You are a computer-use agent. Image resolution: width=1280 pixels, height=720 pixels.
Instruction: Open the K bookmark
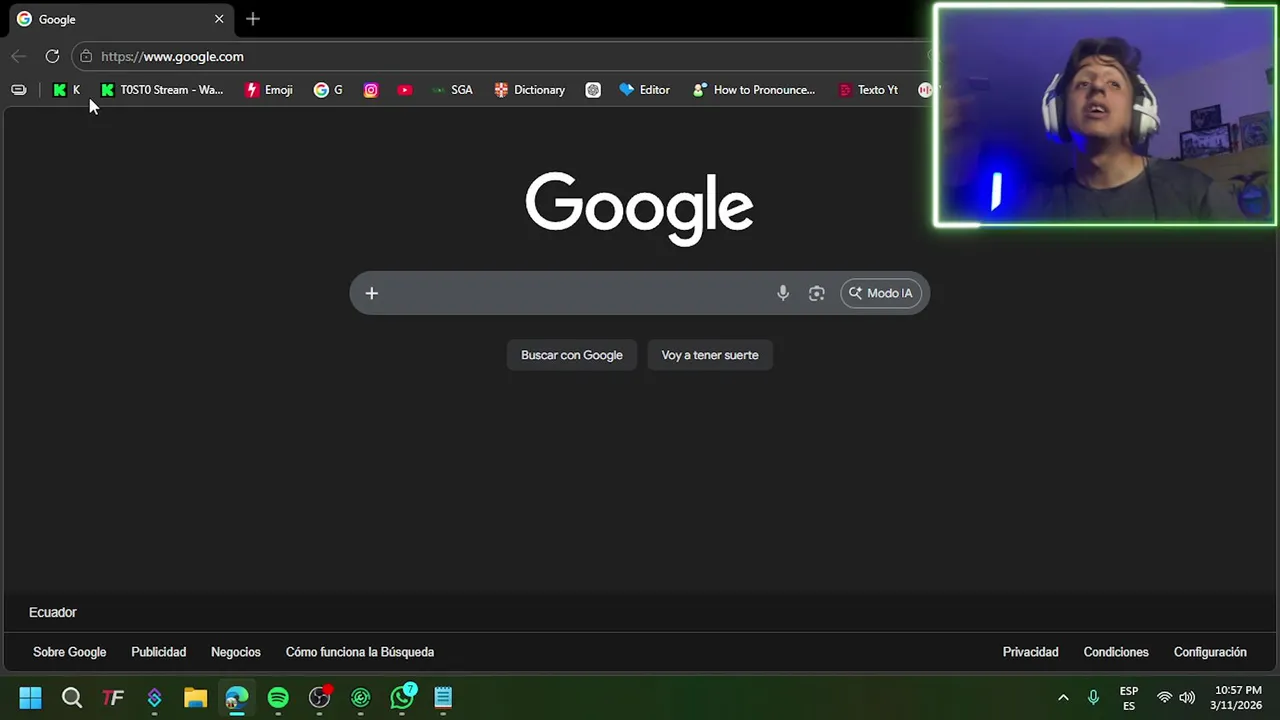tap(67, 90)
